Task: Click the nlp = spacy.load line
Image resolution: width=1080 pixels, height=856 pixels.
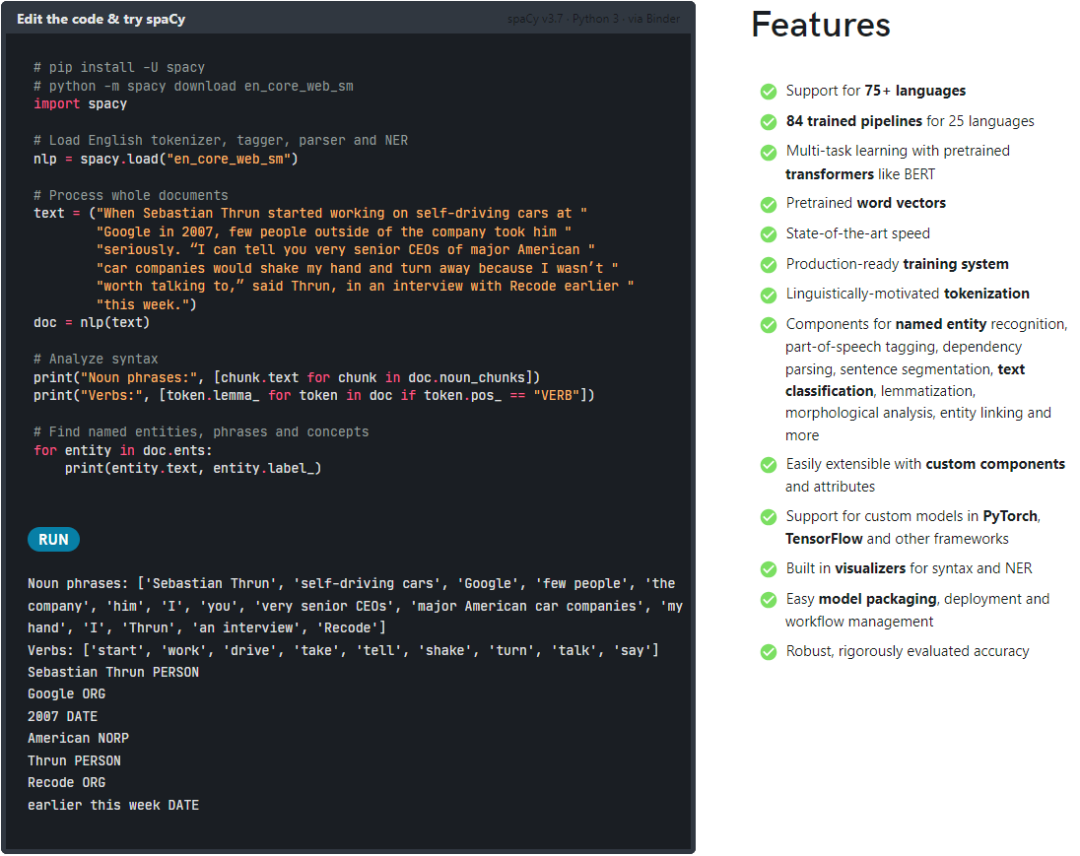Action: [165, 159]
